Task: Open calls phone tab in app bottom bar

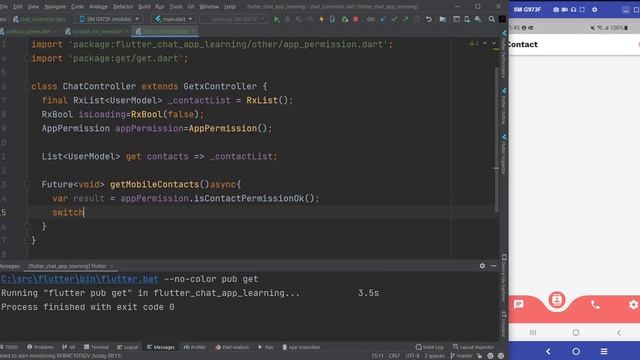Action: (x=595, y=304)
